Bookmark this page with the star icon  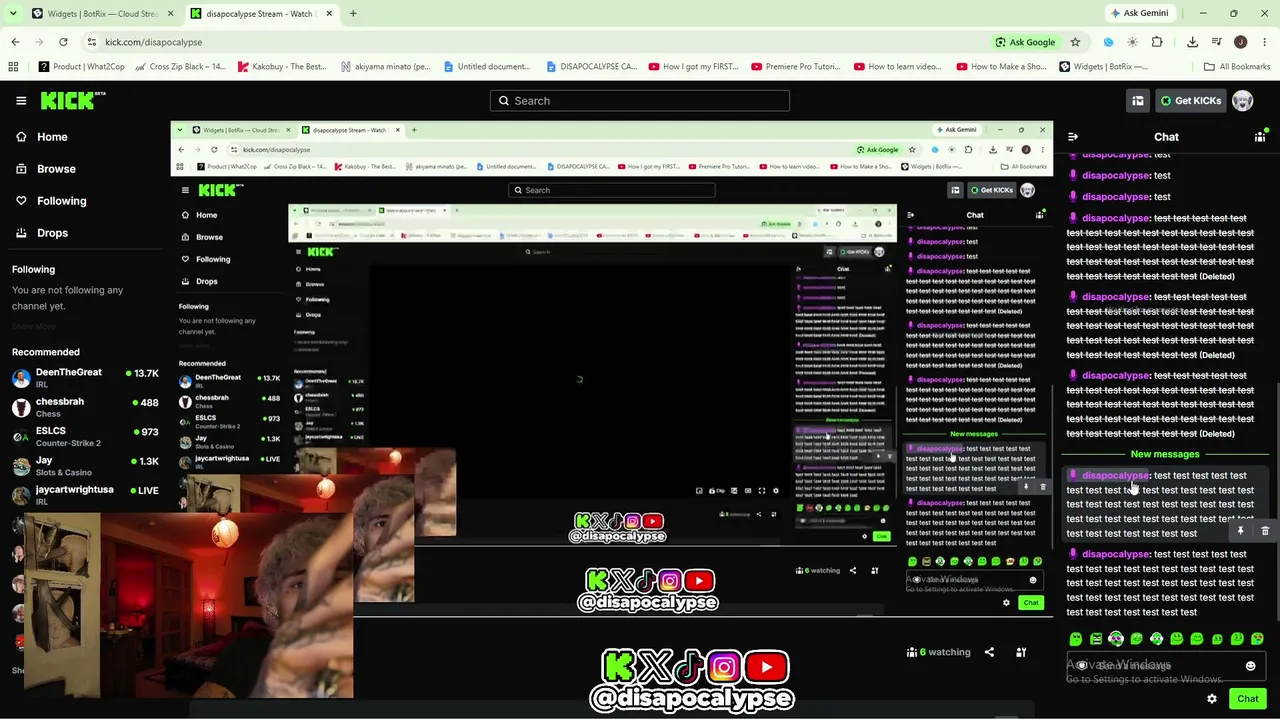click(1075, 42)
